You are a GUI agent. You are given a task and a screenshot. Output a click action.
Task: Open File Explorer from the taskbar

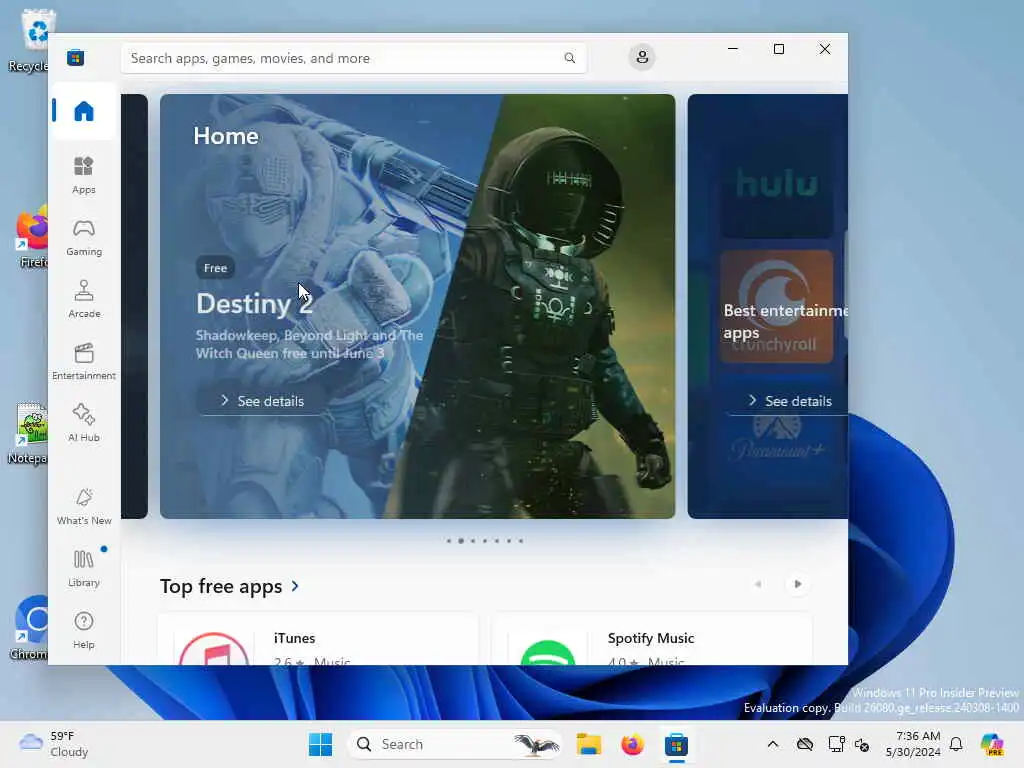pos(588,744)
